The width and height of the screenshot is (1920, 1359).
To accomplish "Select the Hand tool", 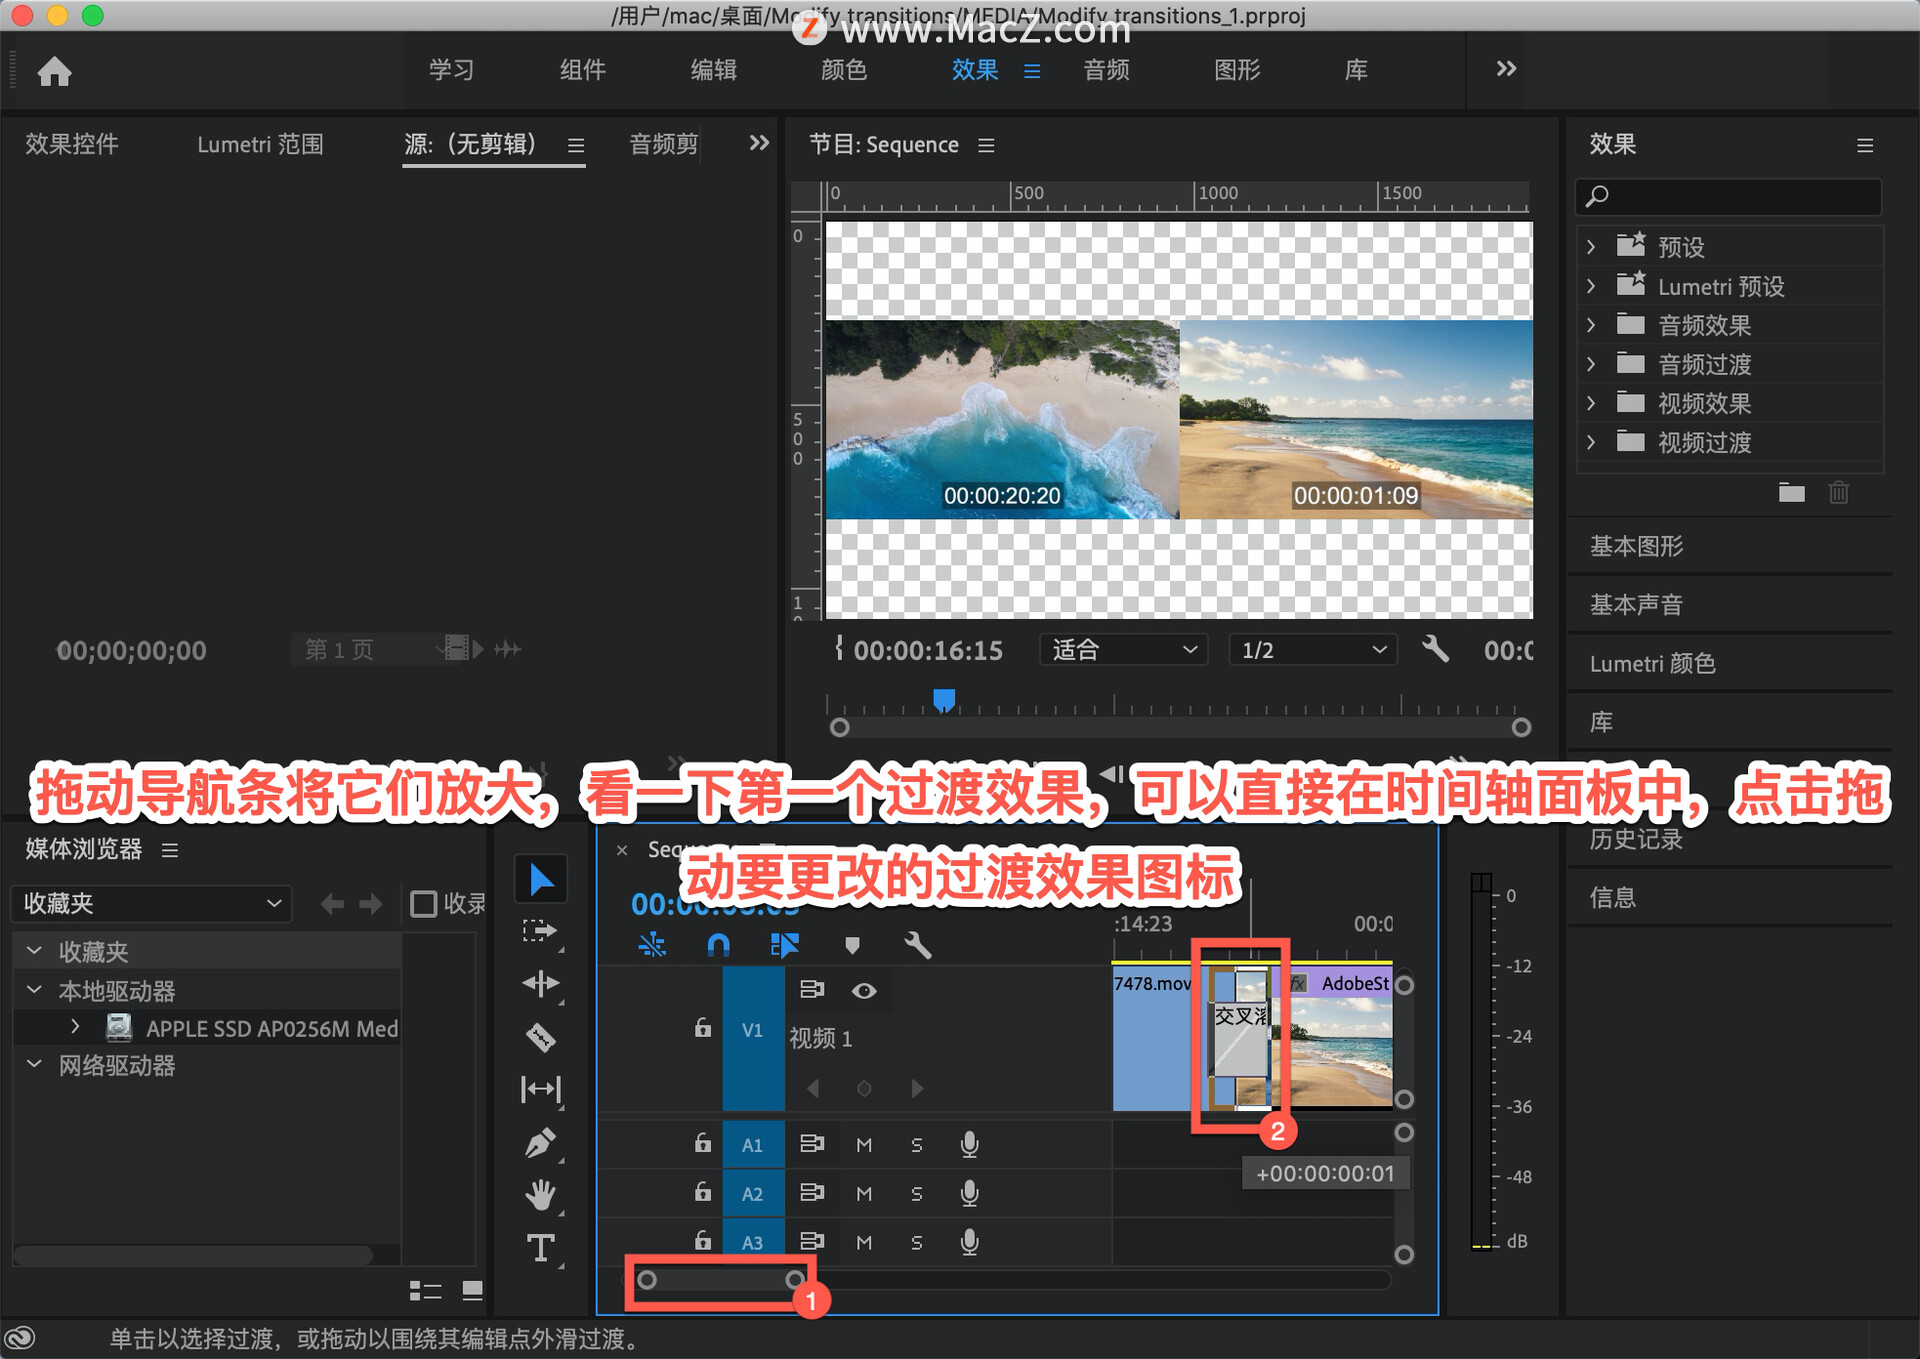I will 541,1194.
